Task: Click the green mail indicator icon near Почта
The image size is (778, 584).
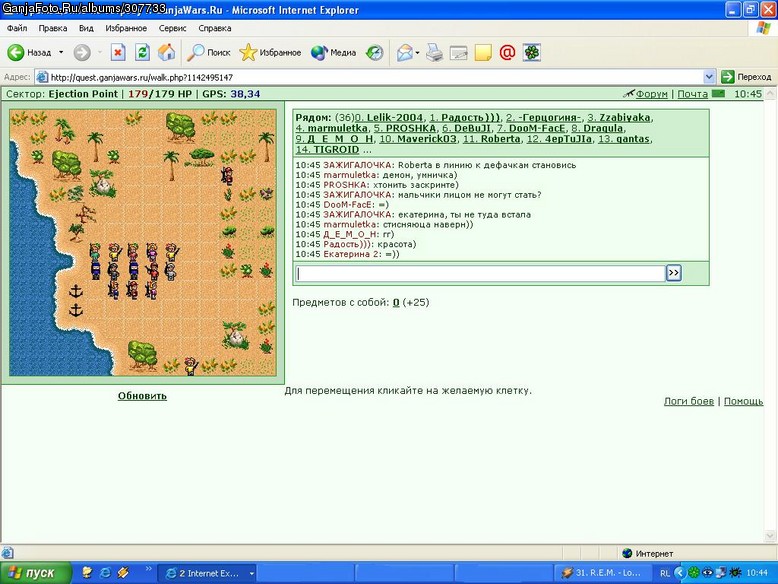Action: click(718, 93)
